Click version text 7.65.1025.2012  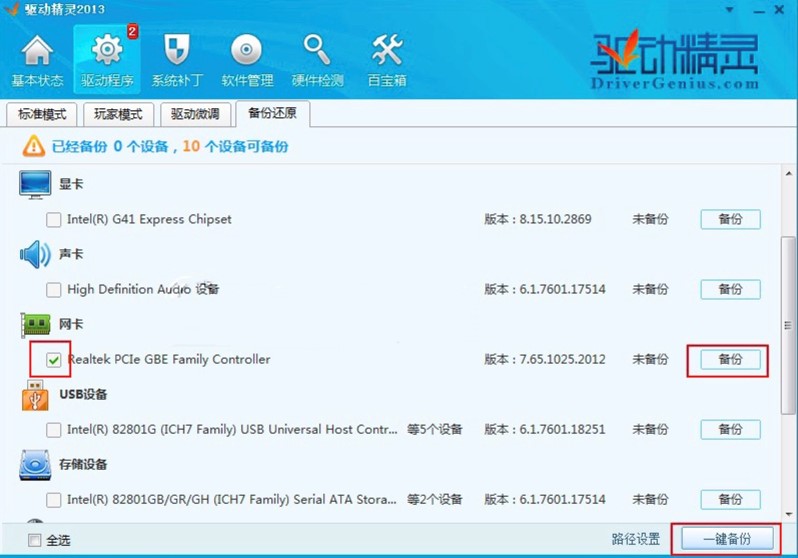(562, 359)
